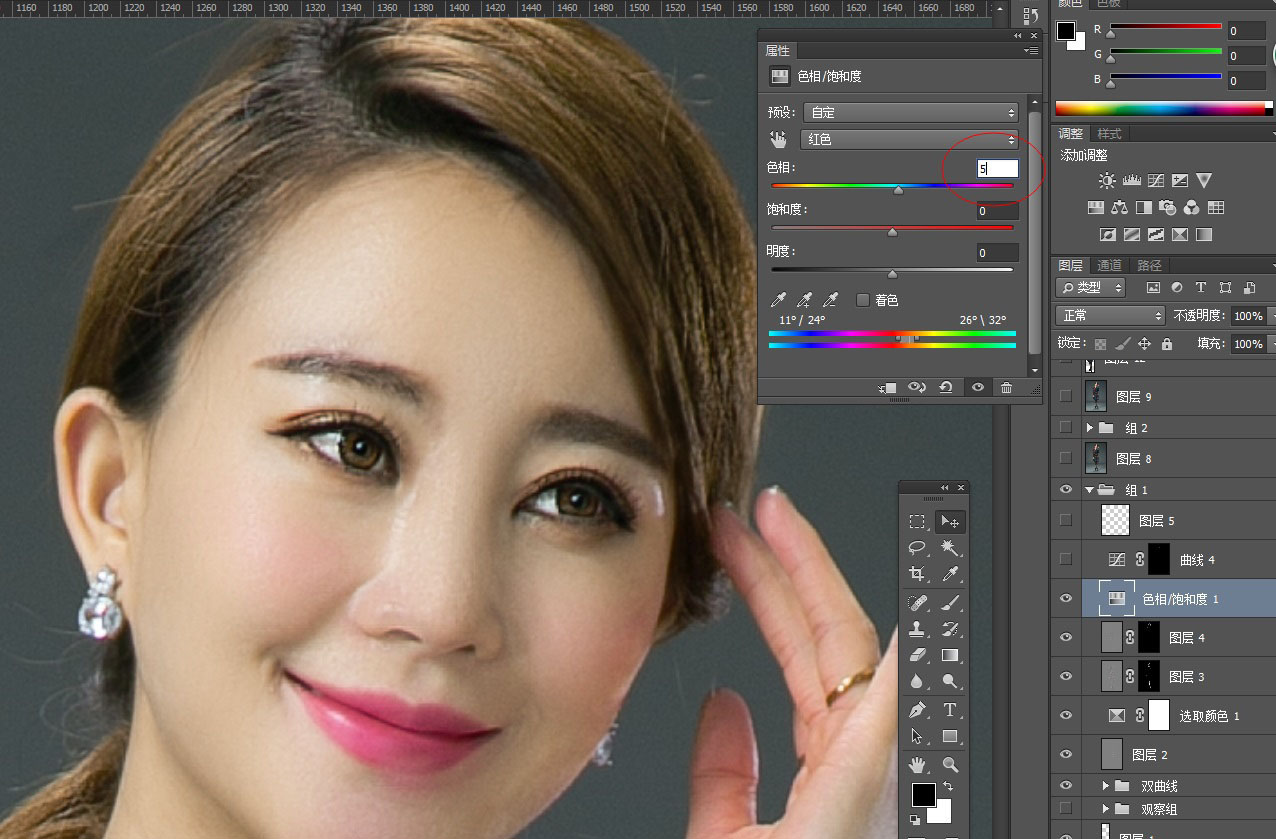The image size is (1276, 839).
Task: Select the Eyedropper tool in toolbox
Action: coord(950,574)
